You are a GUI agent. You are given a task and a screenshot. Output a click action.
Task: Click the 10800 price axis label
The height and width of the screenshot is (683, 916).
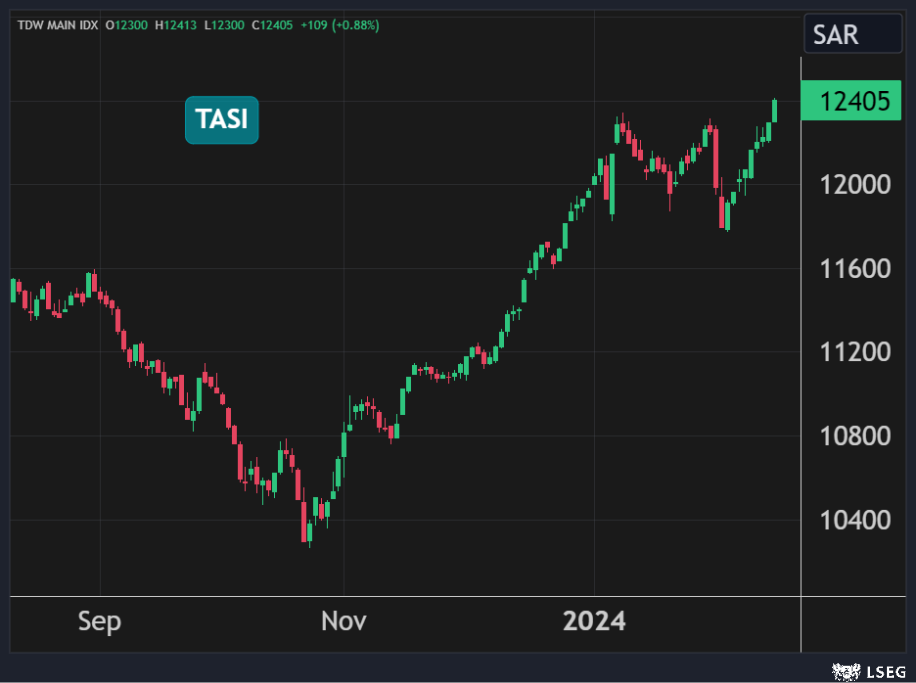[855, 436]
